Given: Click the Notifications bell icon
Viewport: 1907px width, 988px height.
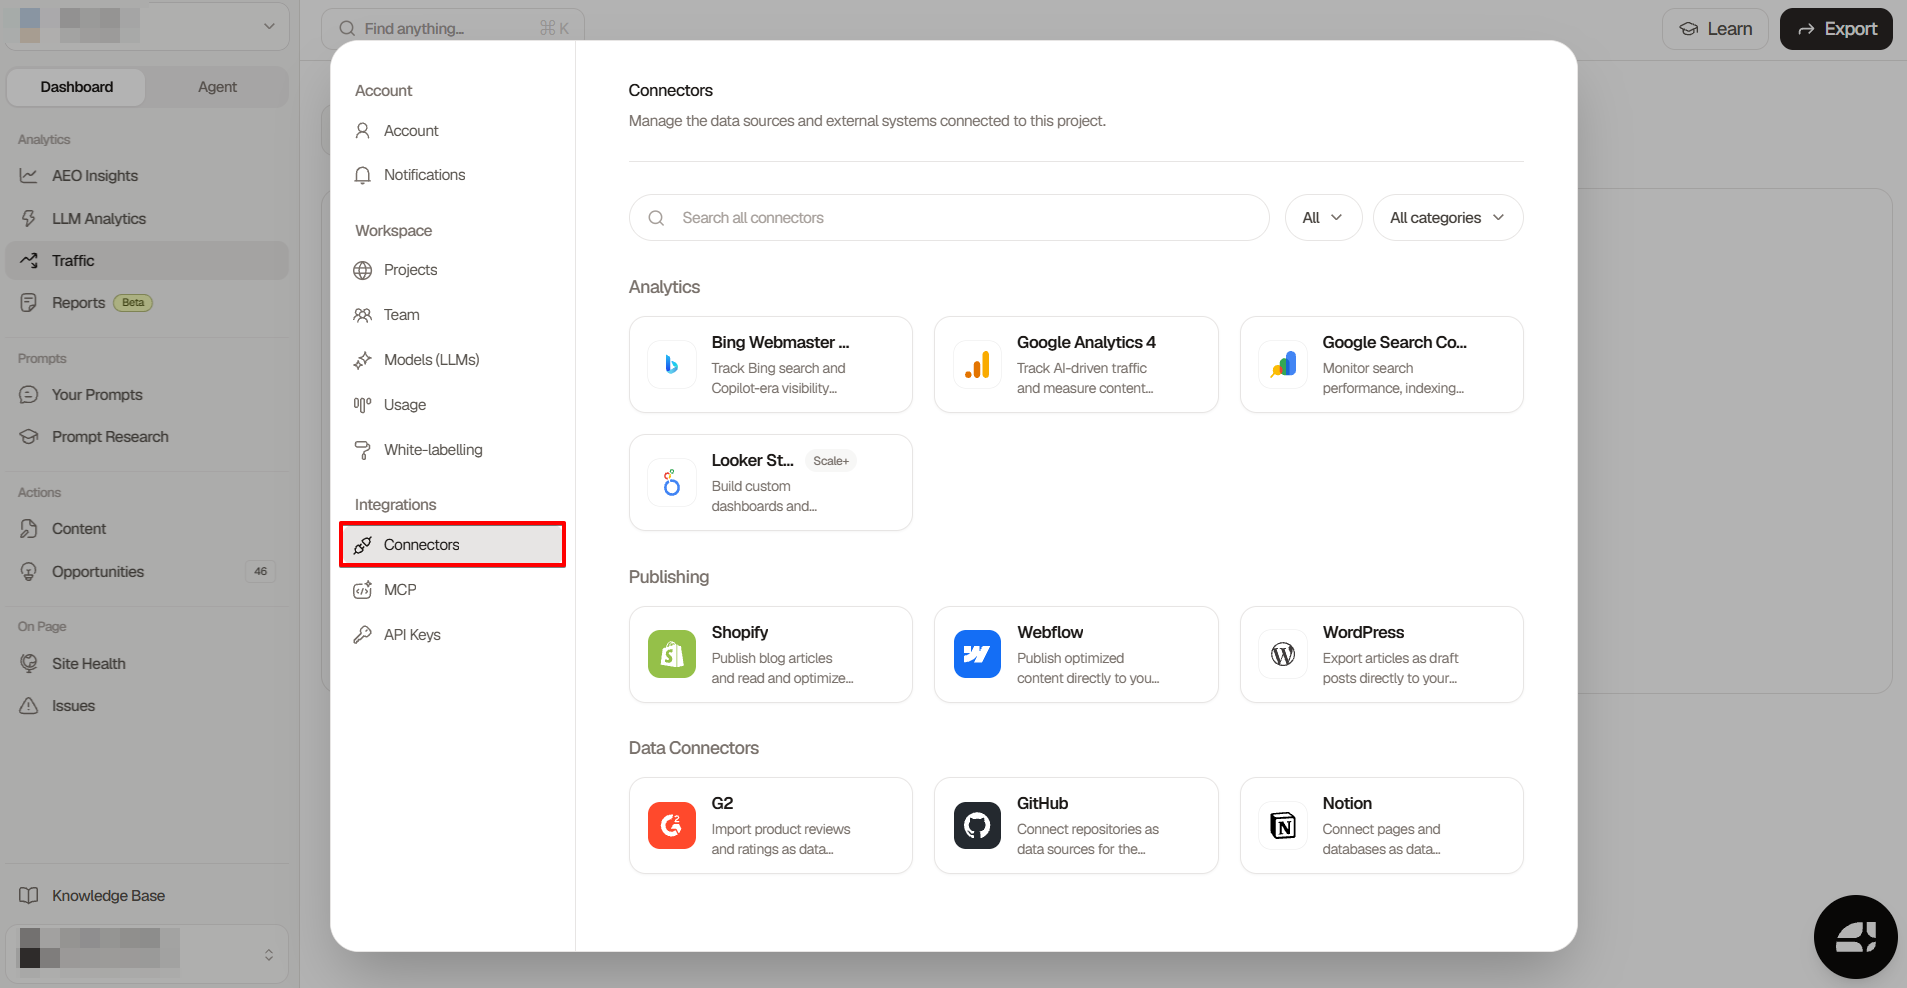Looking at the screenshot, I should [363, 175].
